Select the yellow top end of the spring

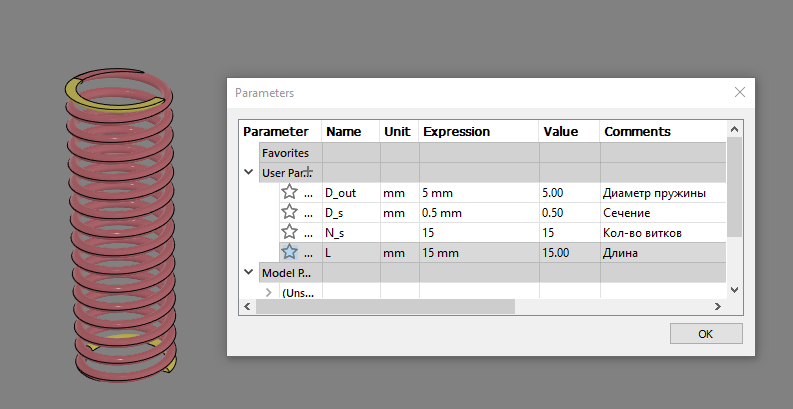click(x=78, y=93)
